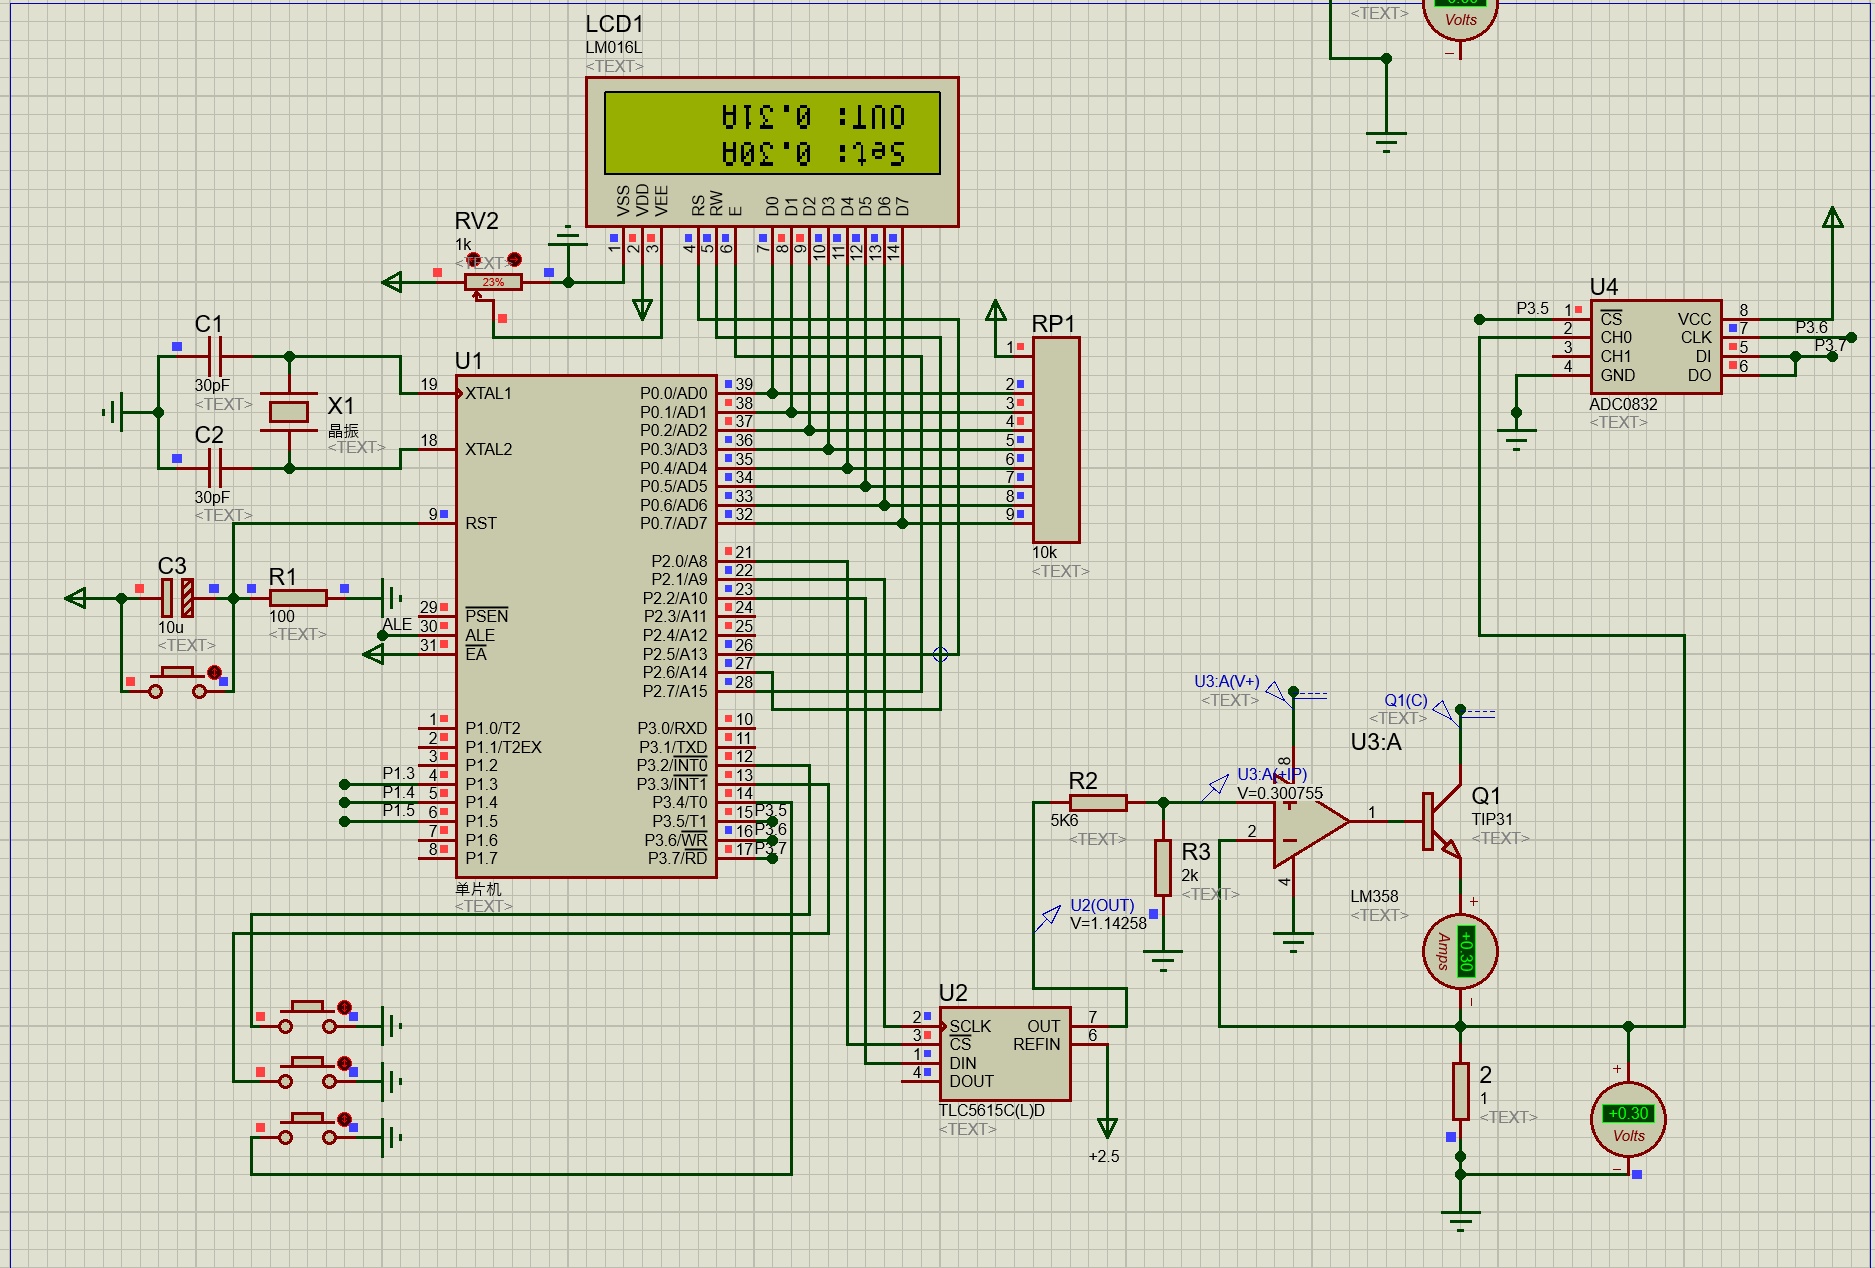
Task: Click the LM358 part name text
Action: tap(1374, 896)
